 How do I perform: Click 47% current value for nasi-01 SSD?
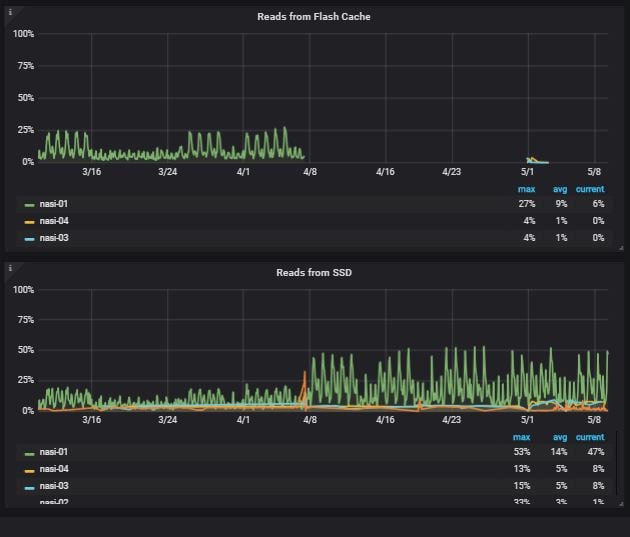596,452
